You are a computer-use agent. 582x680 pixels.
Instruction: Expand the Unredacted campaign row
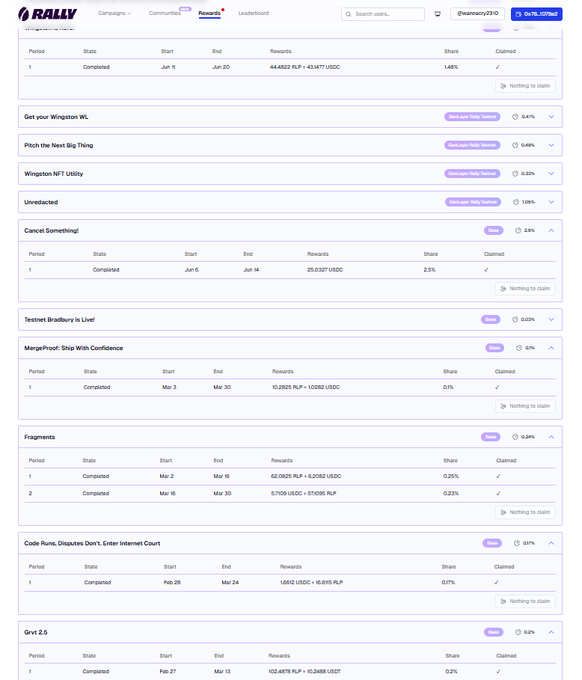[x=551, y=202]
